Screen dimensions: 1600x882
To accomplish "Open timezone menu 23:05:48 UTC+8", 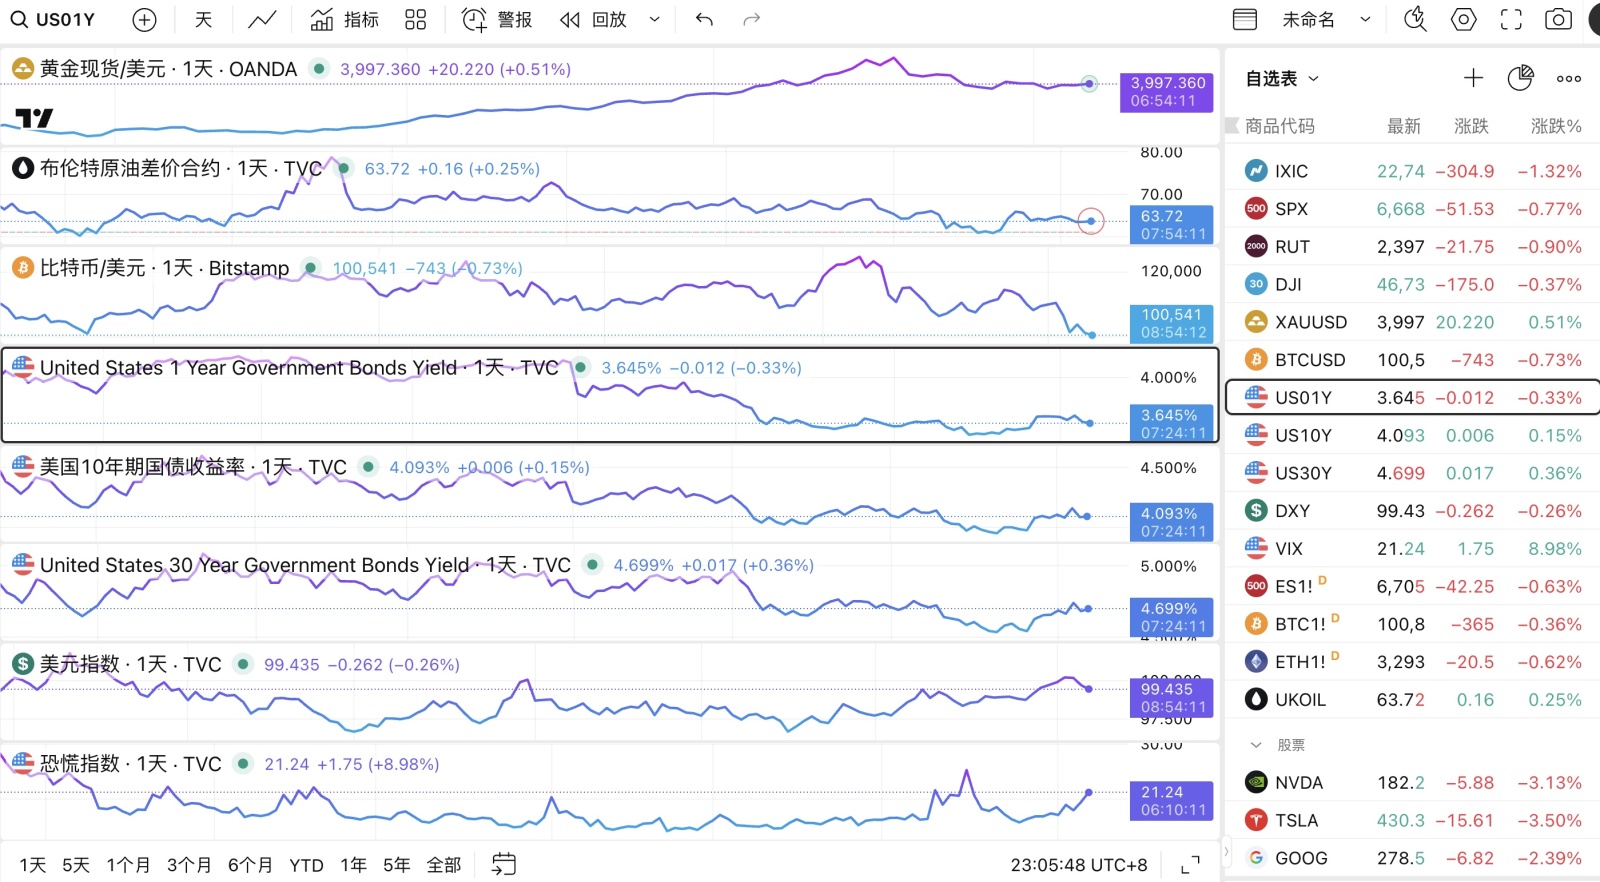I will 1079,865.
